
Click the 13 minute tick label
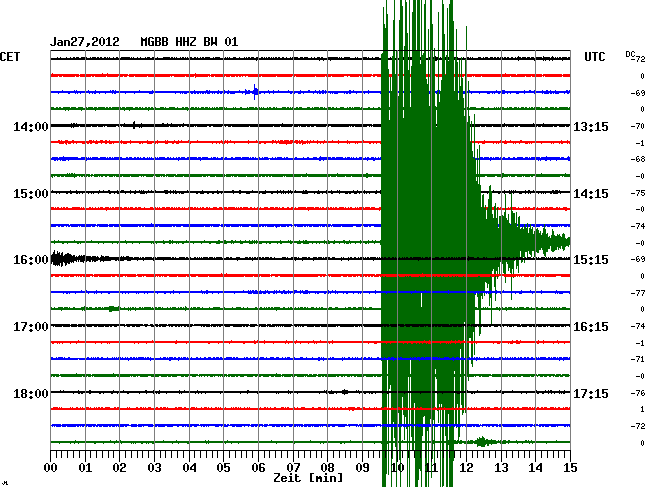click(x=501, y=468)
